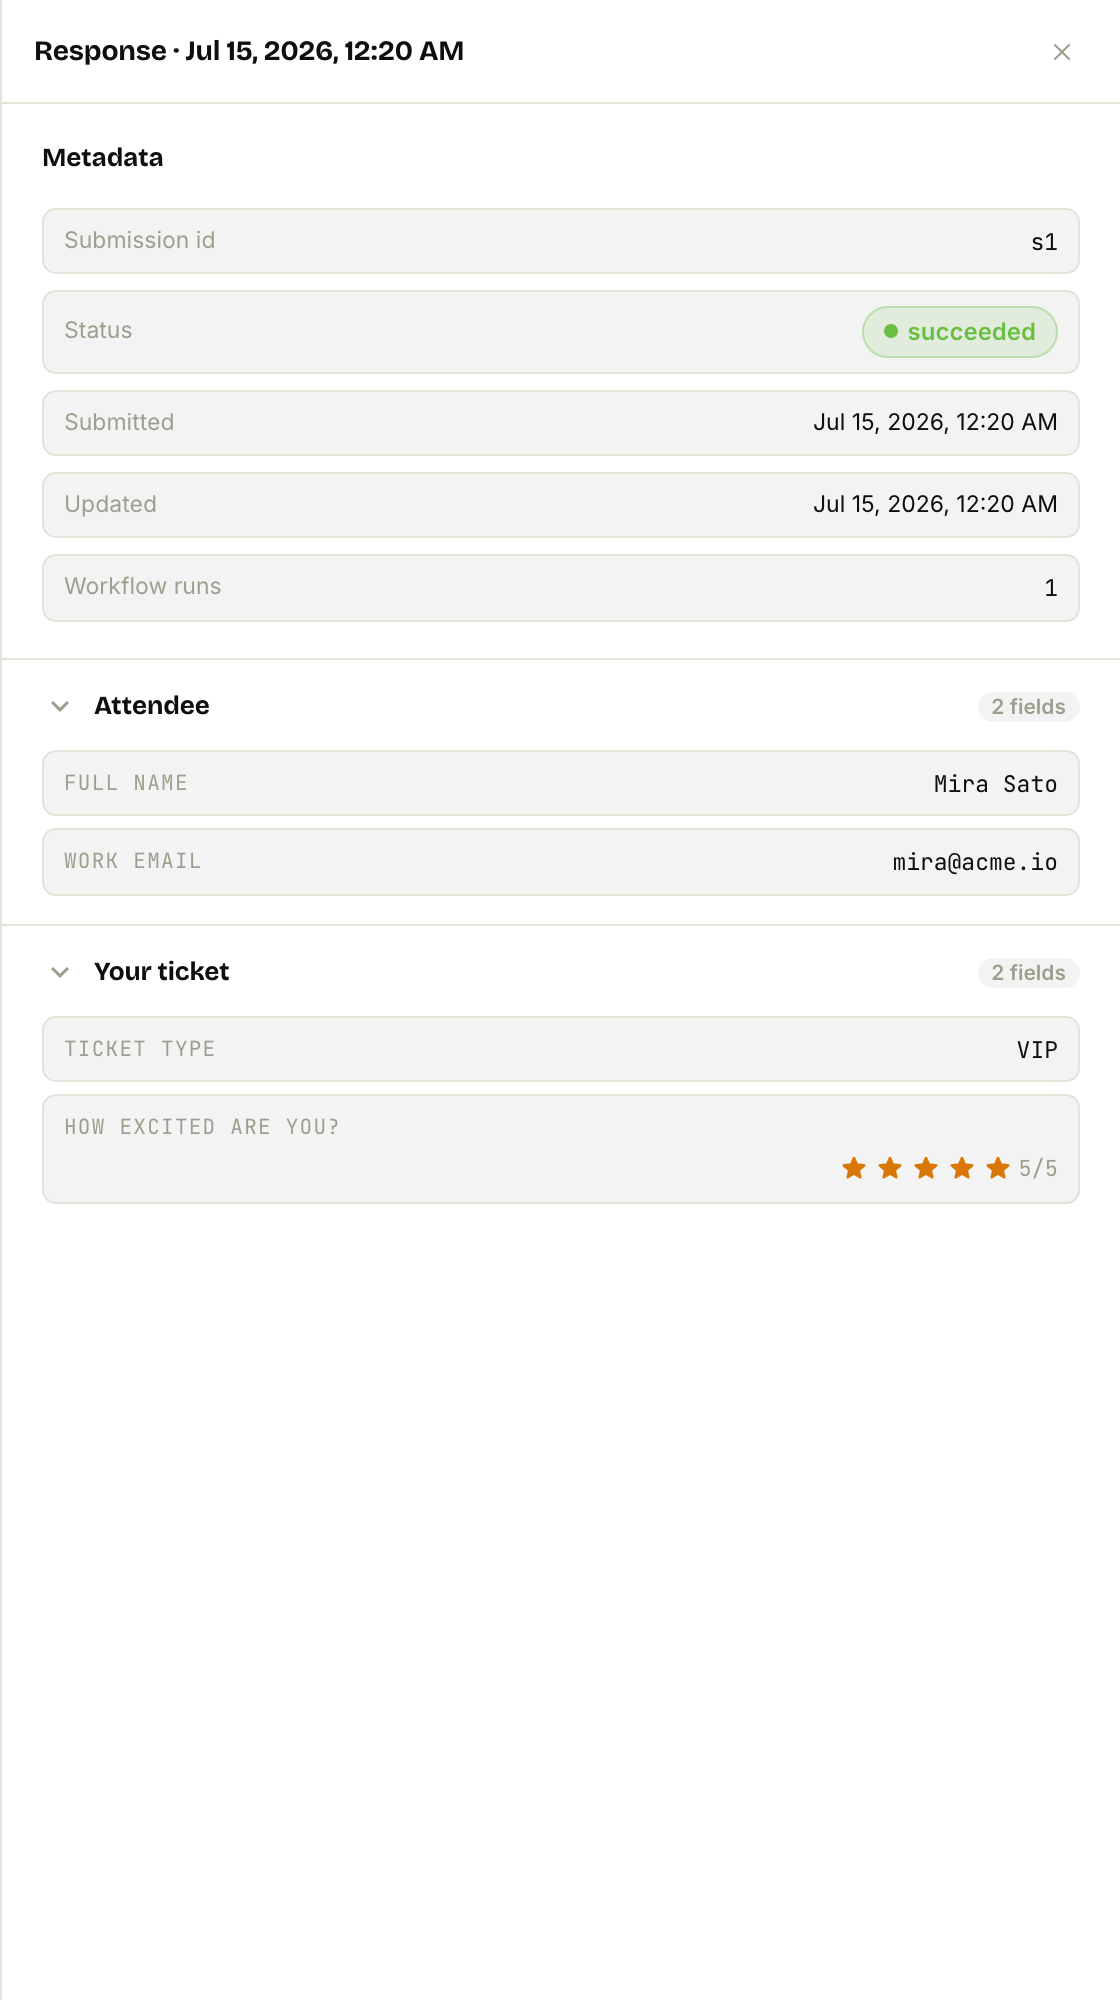1120x2000 pixels.
Task: Click the Attendee 2 fields badge
Action: coord(1028,707)
